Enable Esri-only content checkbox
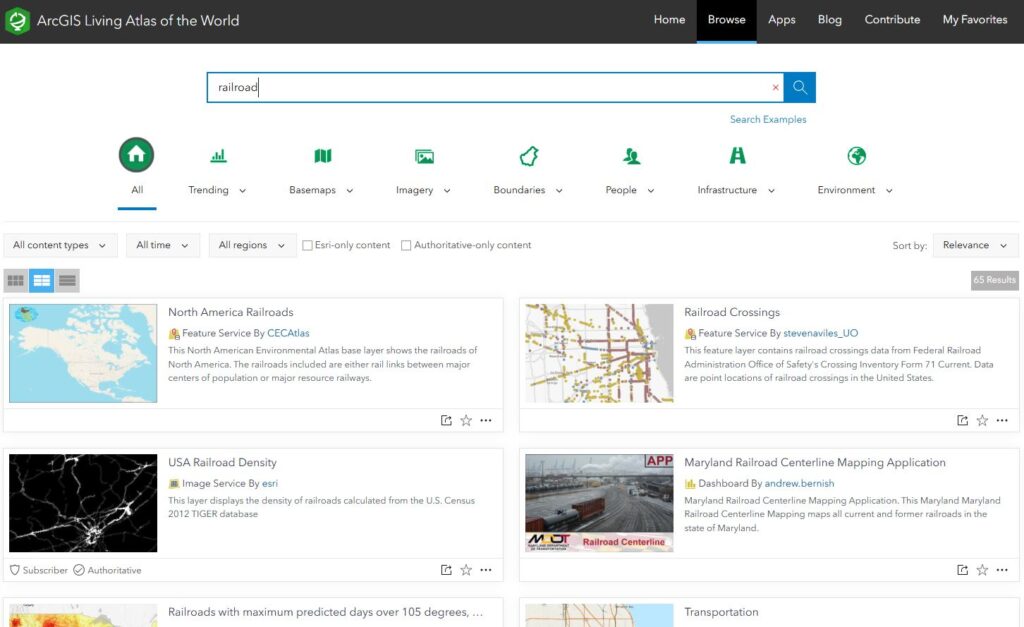Image resolution: width=1024 pixels, height=627 pixels. [x=308, y=245]
